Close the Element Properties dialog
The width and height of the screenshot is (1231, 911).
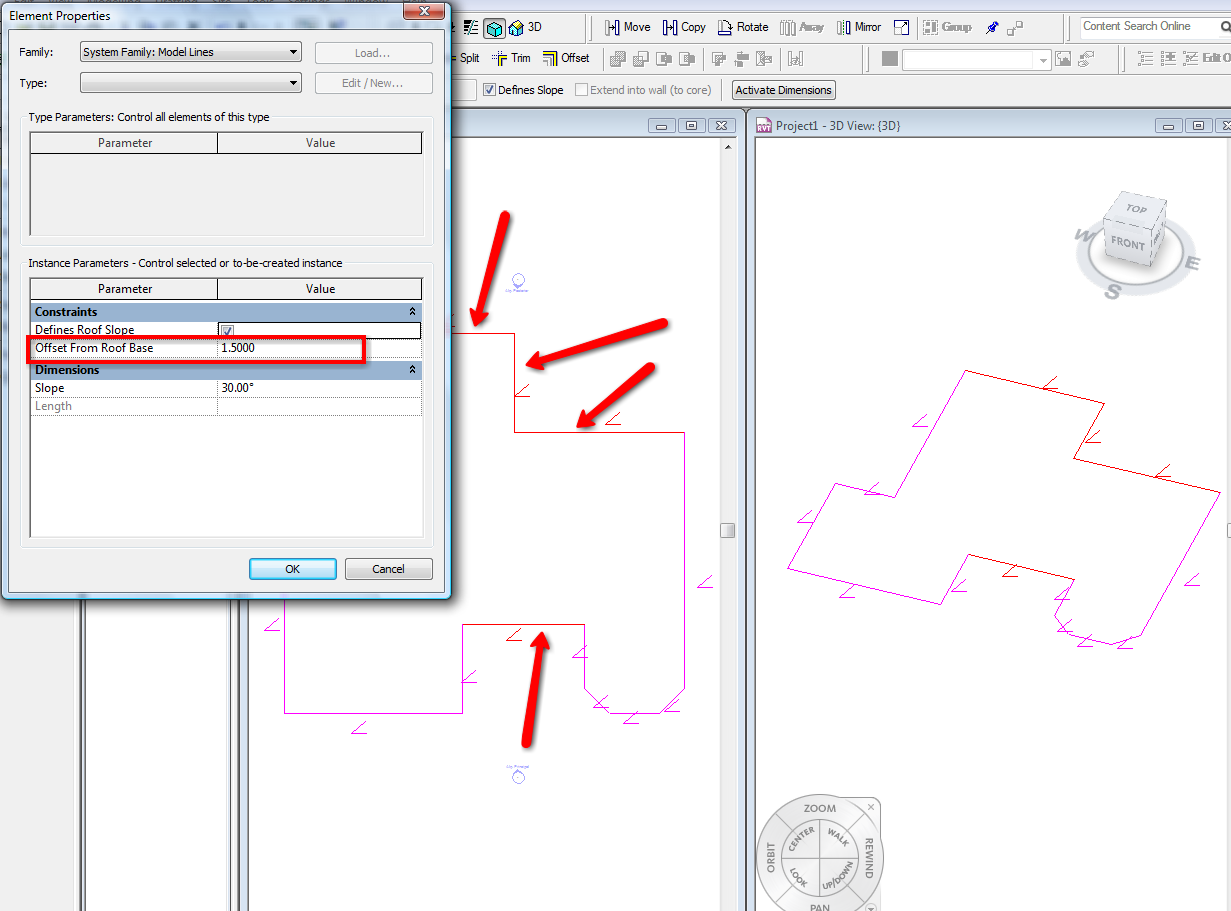point(424,10)
